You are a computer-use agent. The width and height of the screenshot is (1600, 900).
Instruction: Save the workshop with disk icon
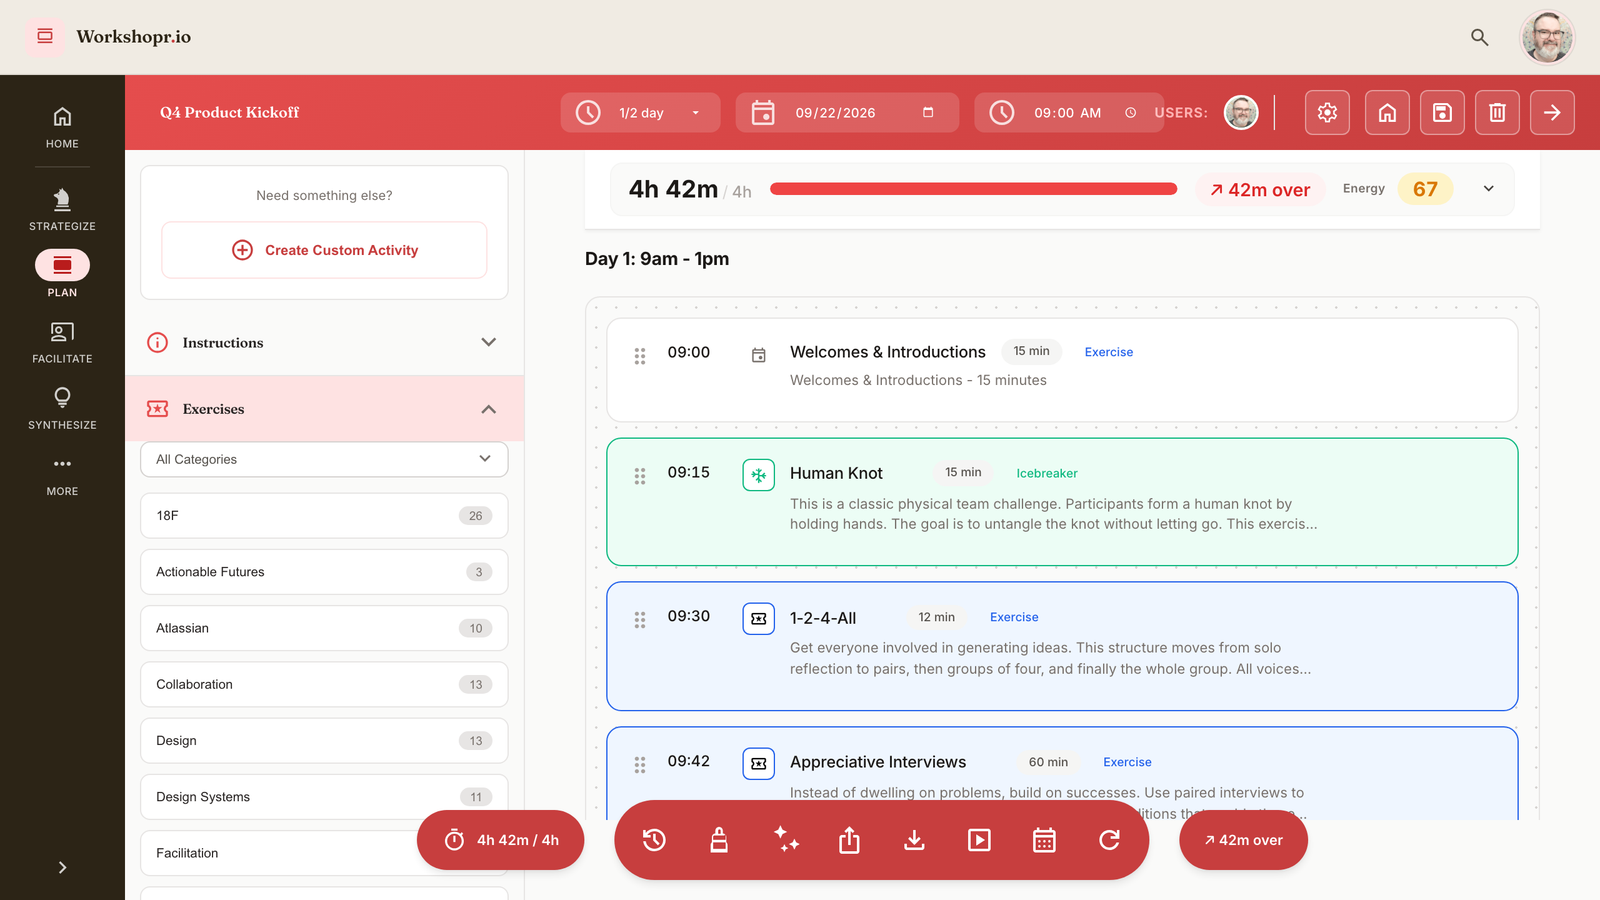1442,112
